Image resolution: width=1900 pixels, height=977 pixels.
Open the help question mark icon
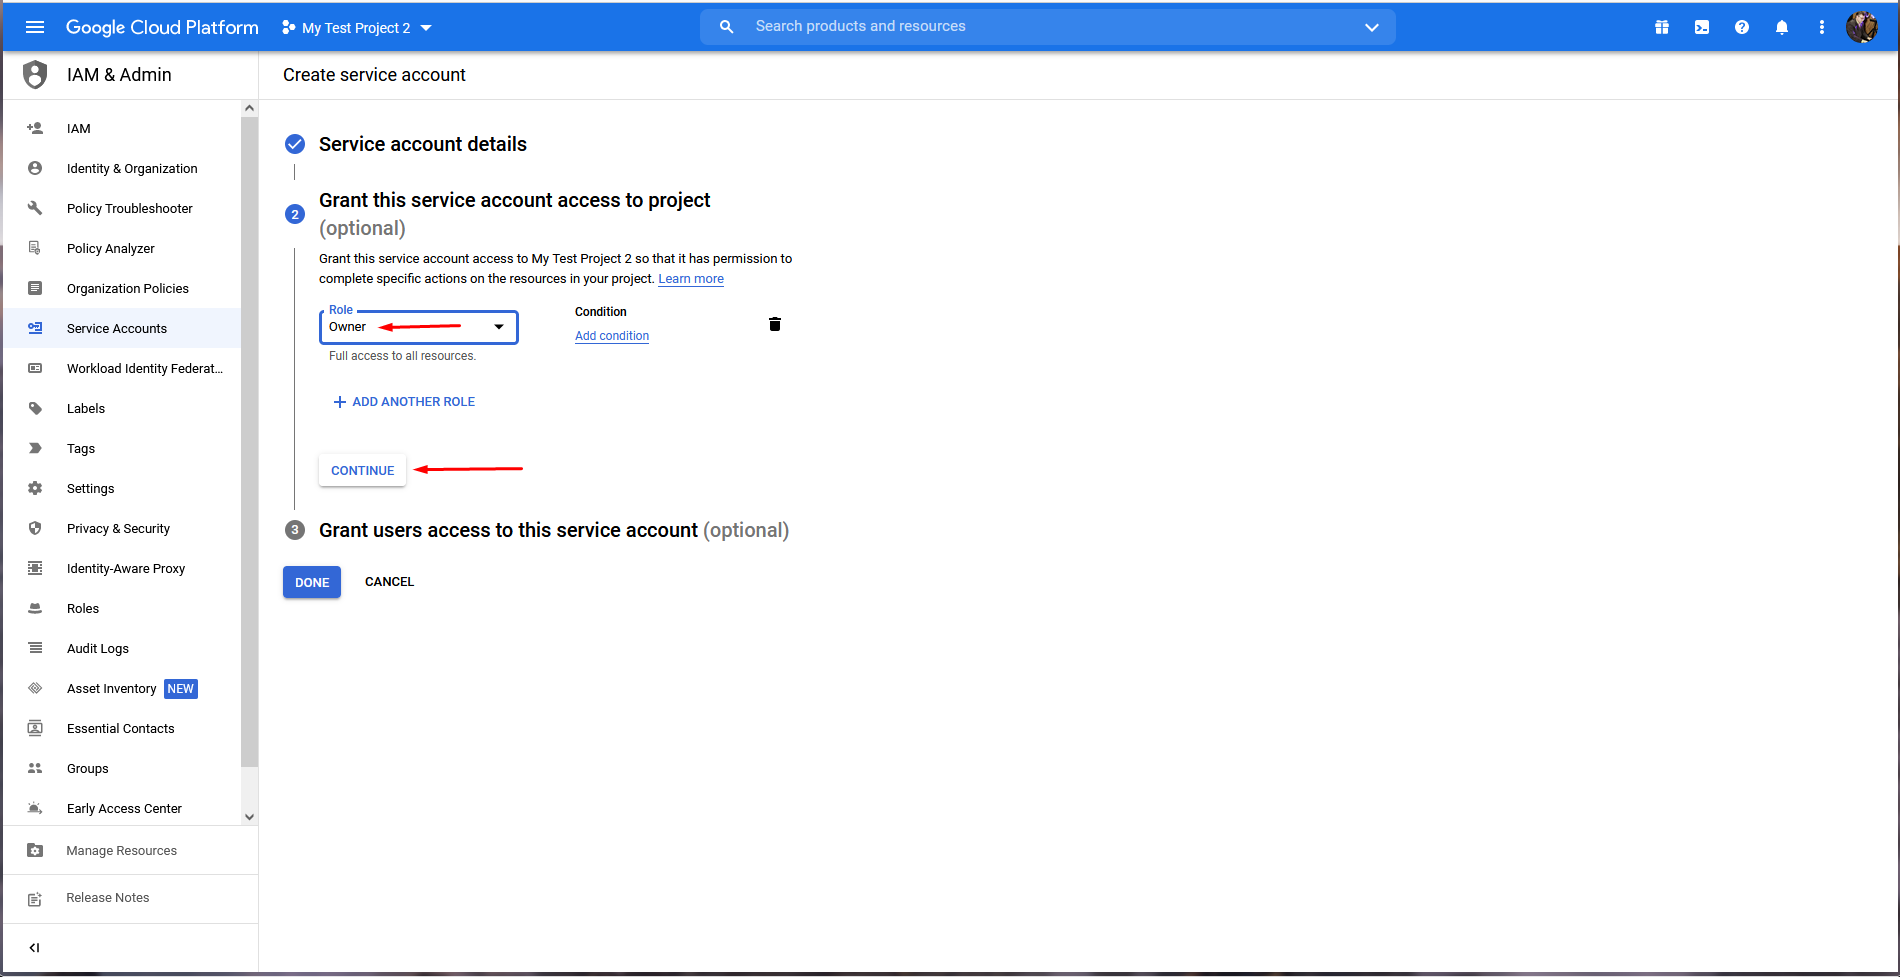(x=1741, y=27)
